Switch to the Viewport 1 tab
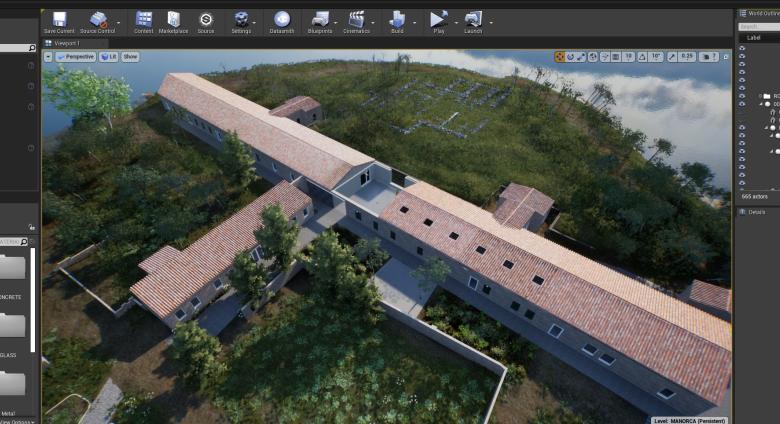780x424 pixels. click(x=66, y=43)
